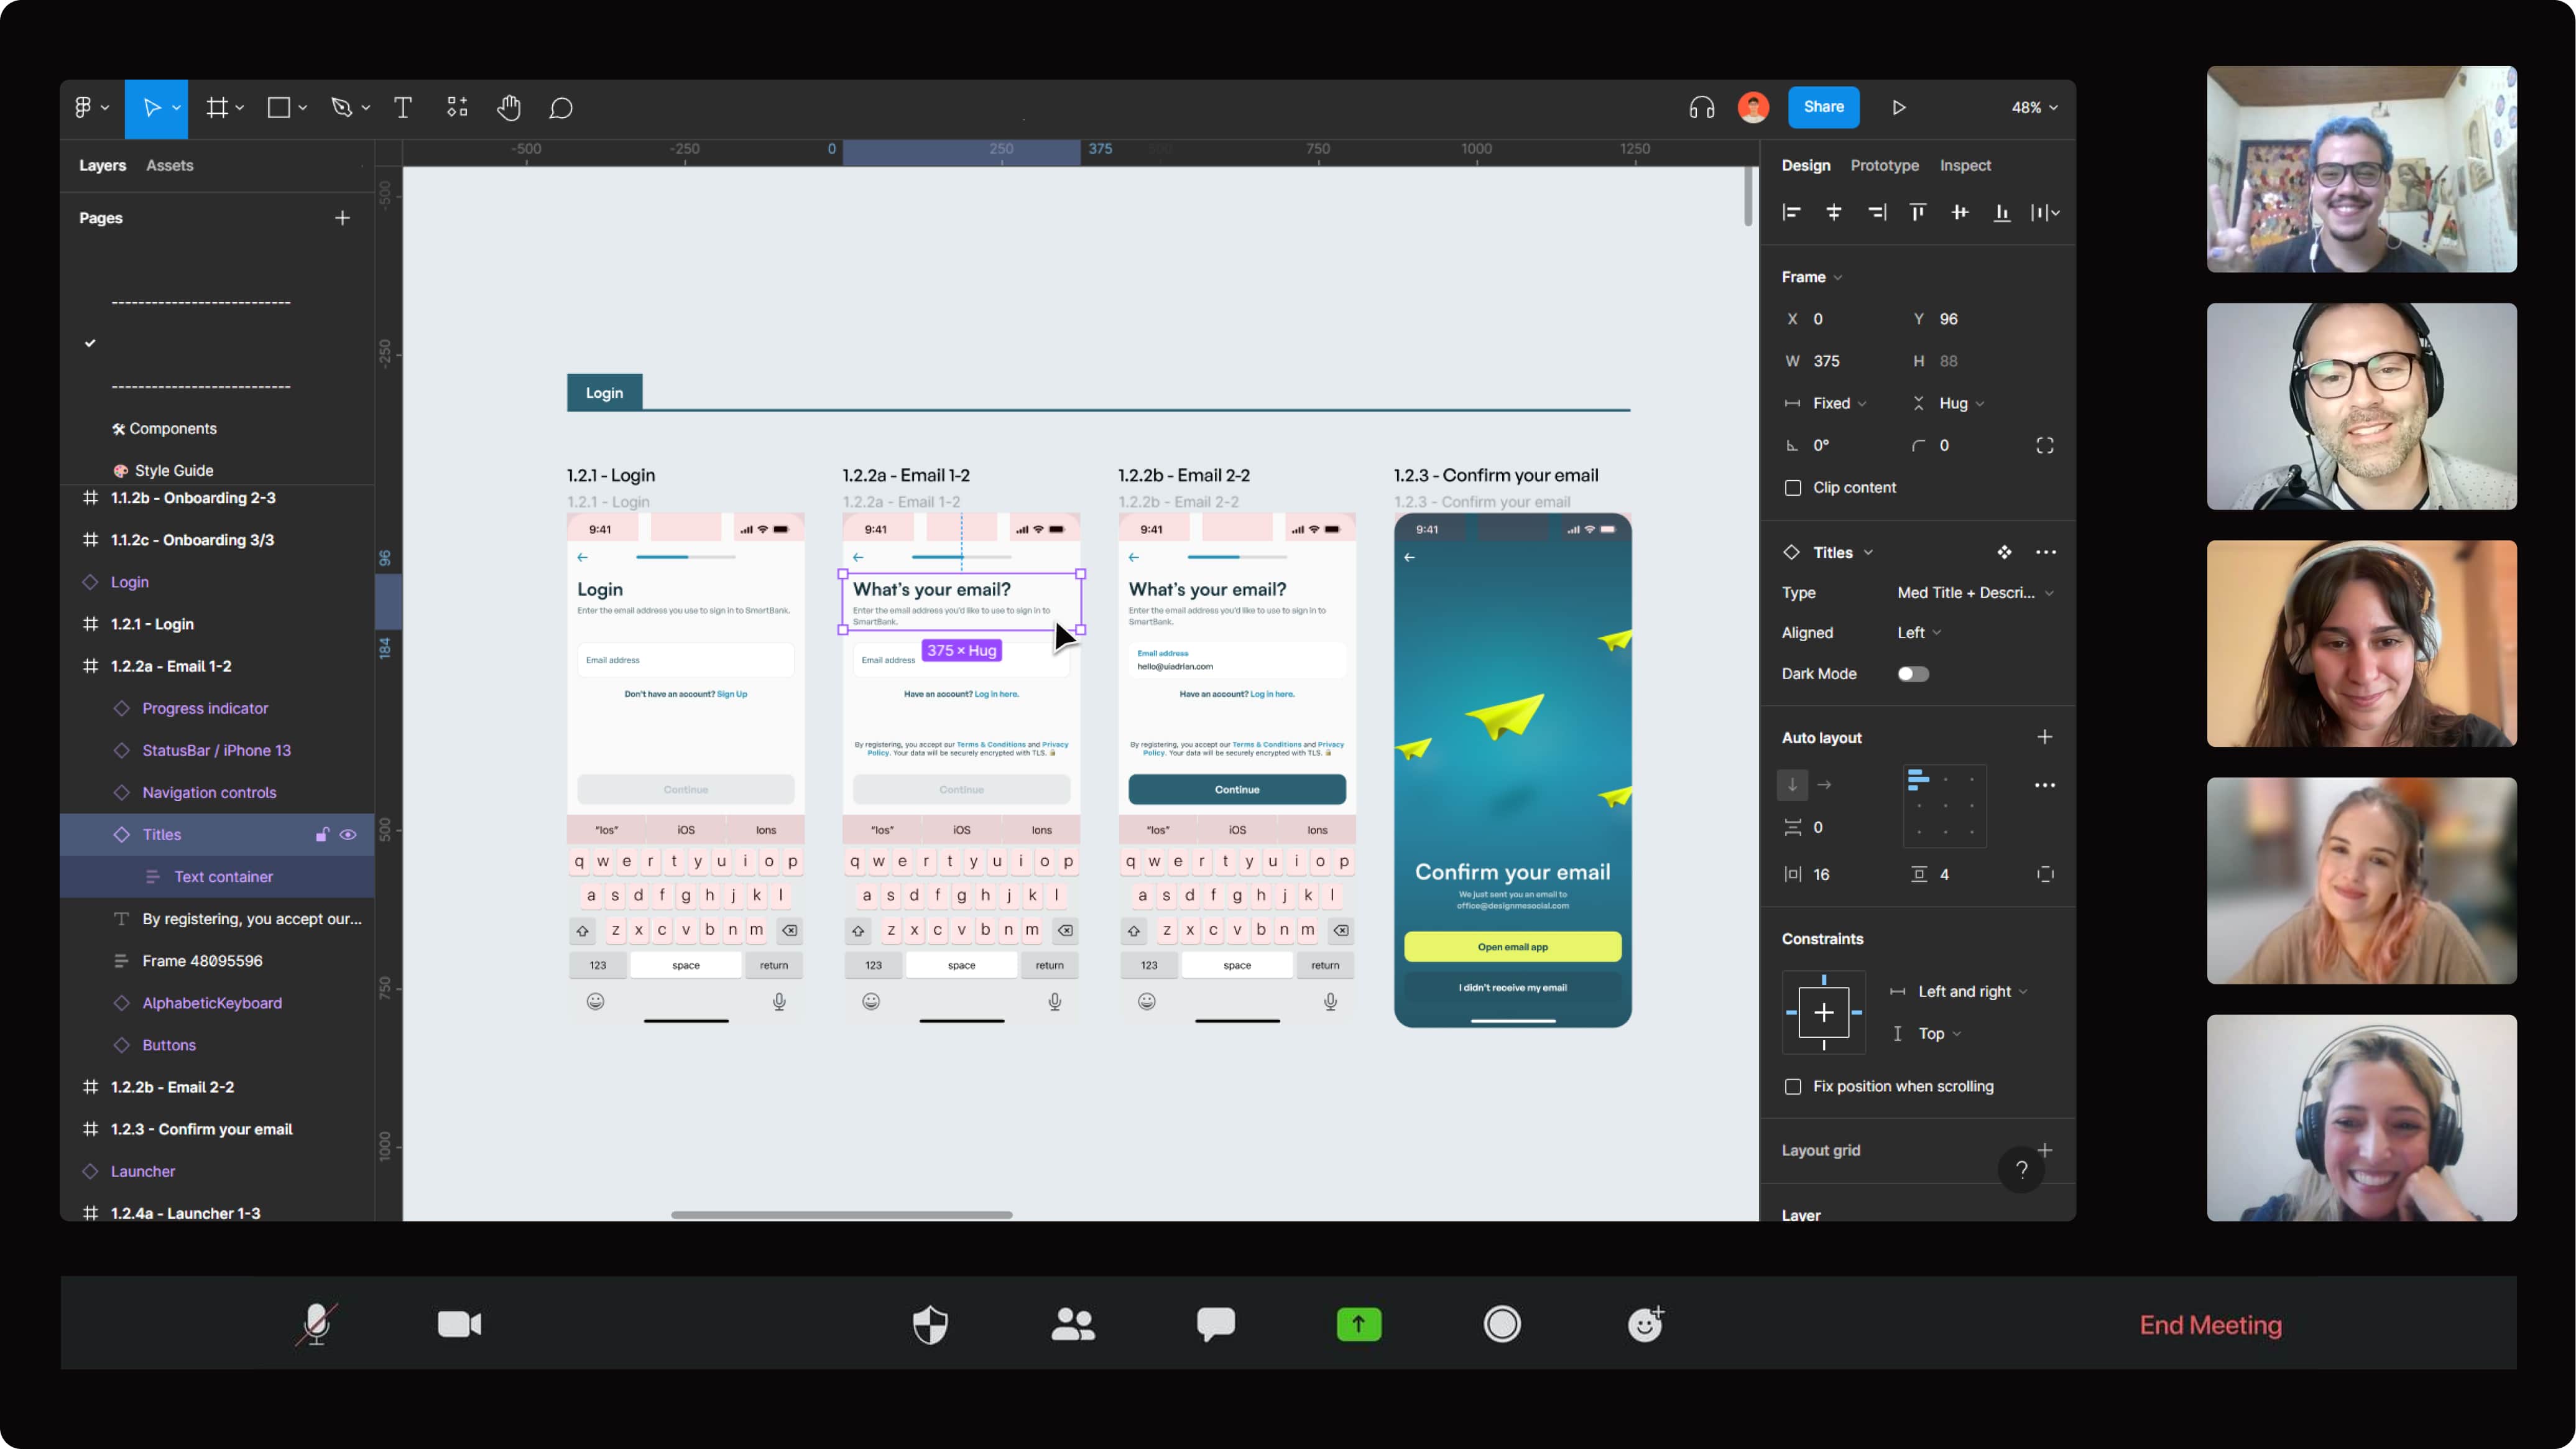Click the Share button
The width and height of the screenshot is (2576, 1449).
point(1823,107)
